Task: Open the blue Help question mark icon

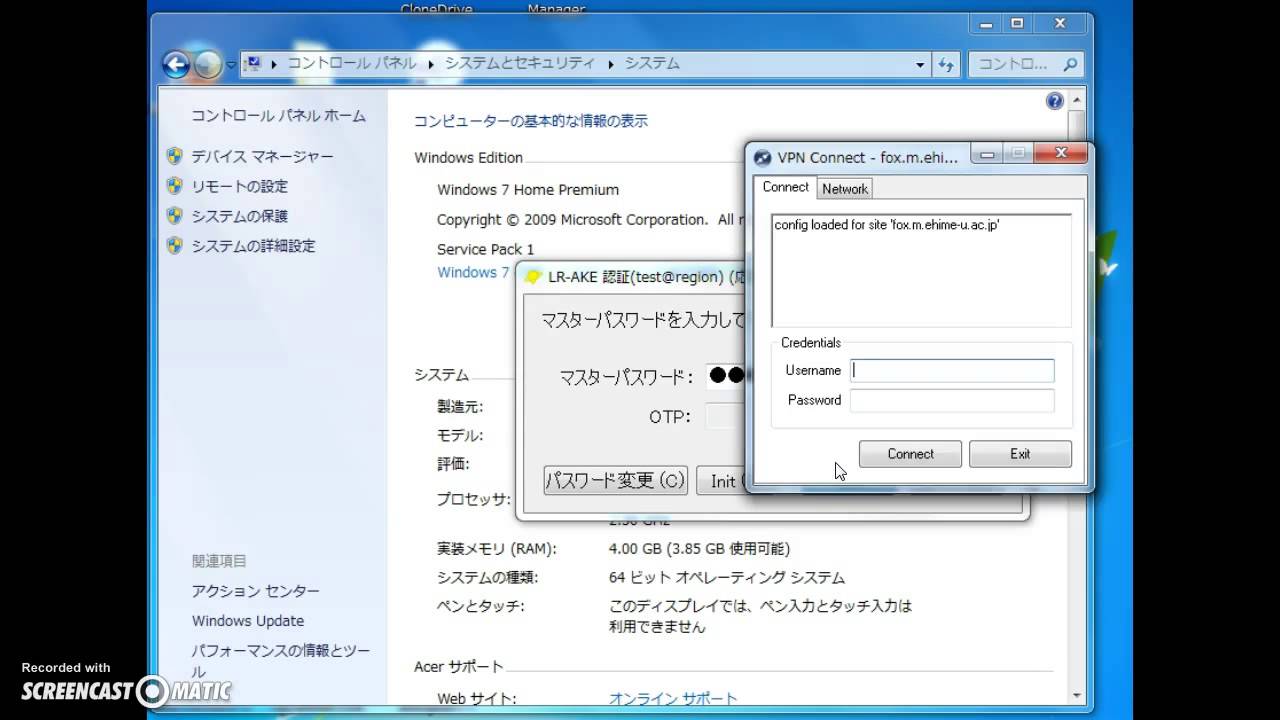Action: tap(1054, 101)
